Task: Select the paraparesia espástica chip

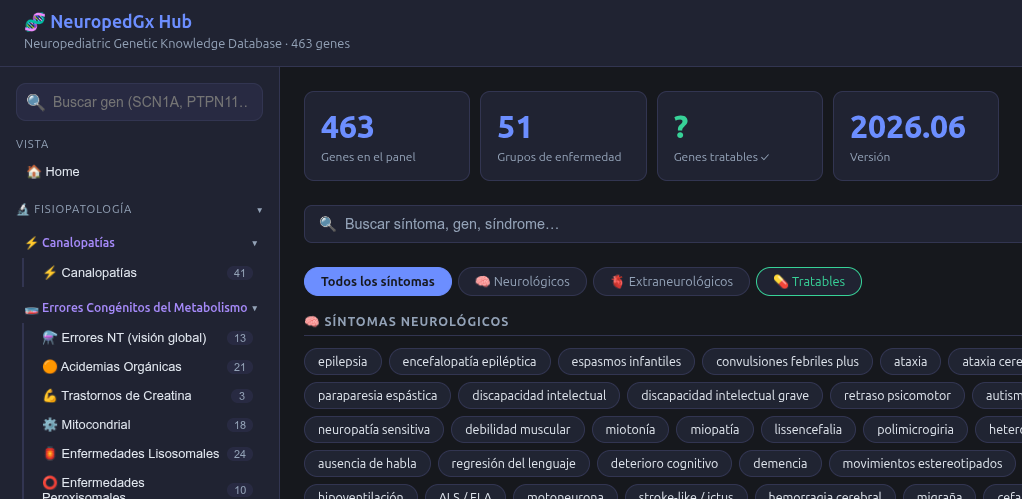Action: [377, 395]
